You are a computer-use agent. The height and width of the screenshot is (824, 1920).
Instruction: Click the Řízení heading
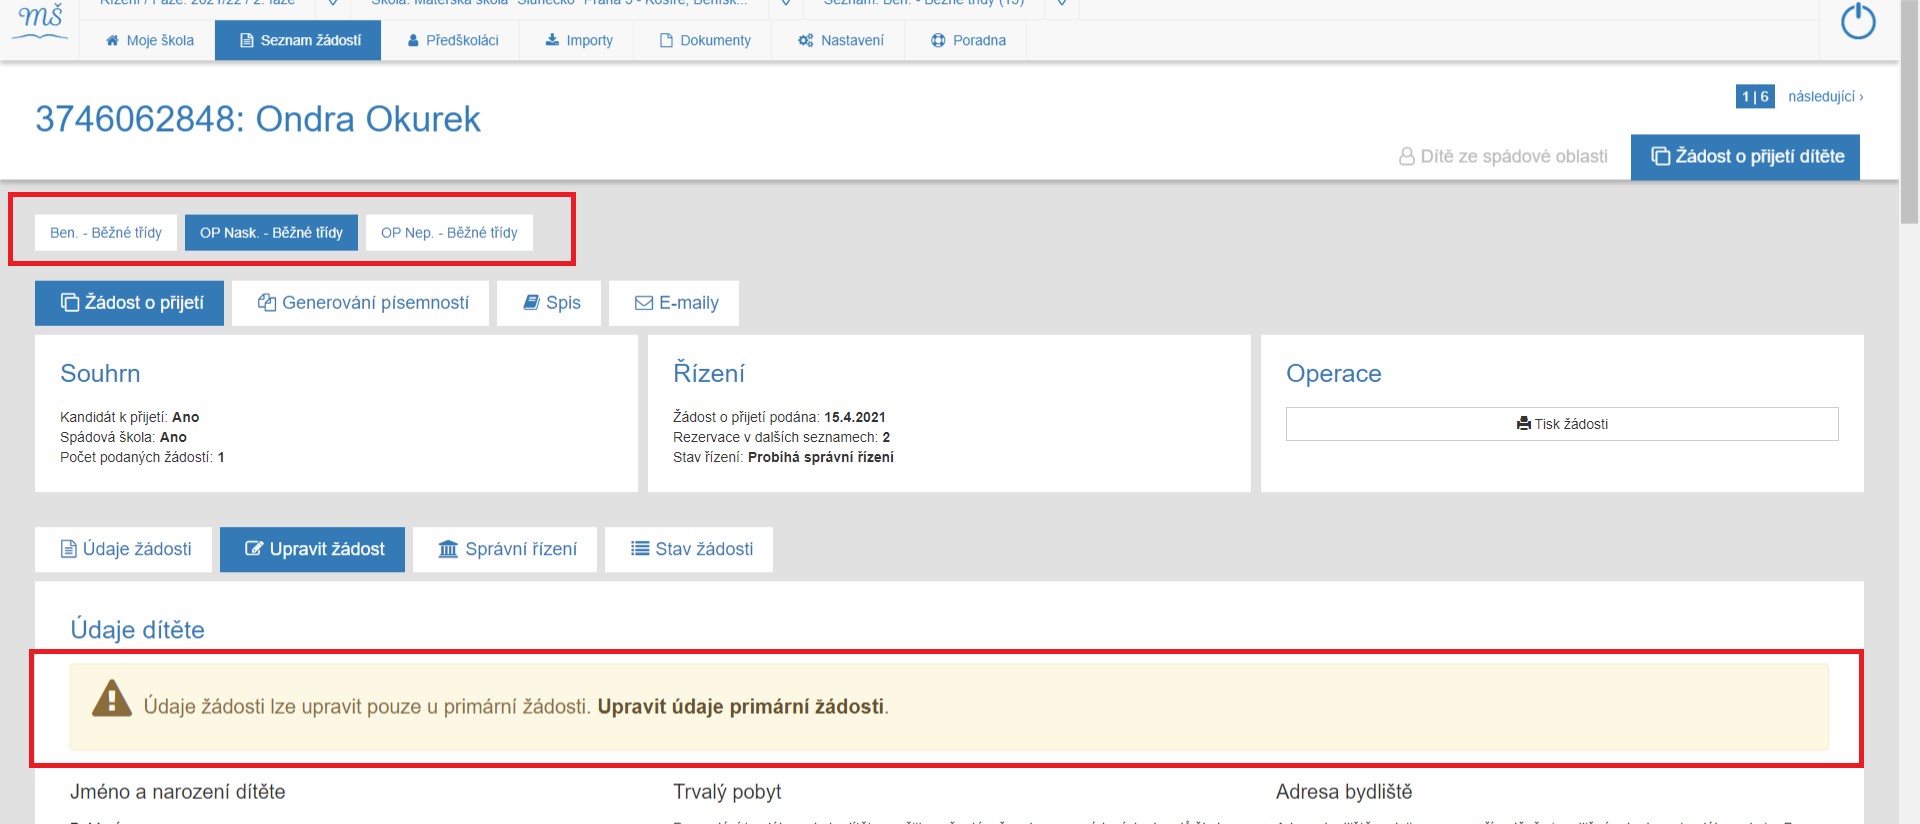[x=709, y=373]
